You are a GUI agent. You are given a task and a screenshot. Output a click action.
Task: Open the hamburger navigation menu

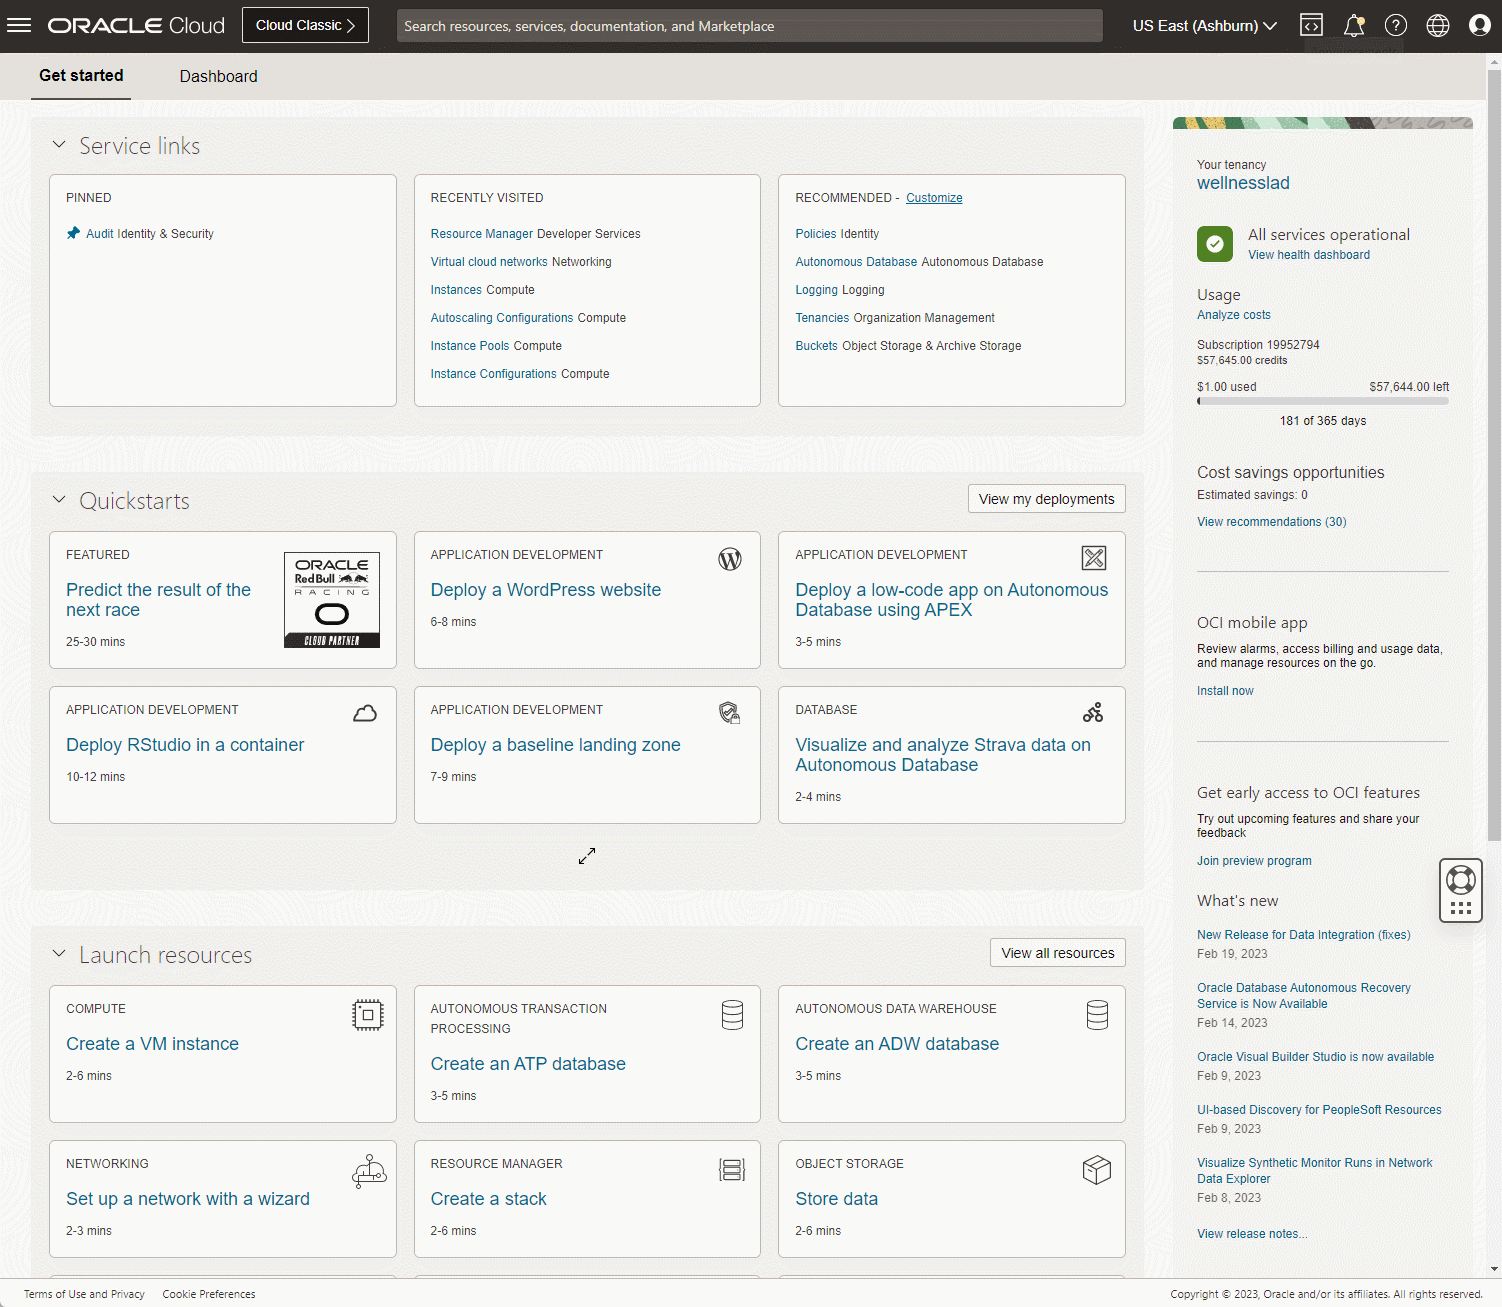coord(19,25)
